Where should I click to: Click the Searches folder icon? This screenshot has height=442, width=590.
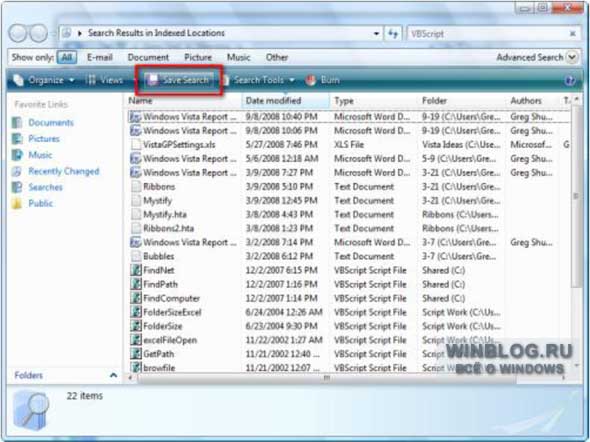click(x=17, y=187)
